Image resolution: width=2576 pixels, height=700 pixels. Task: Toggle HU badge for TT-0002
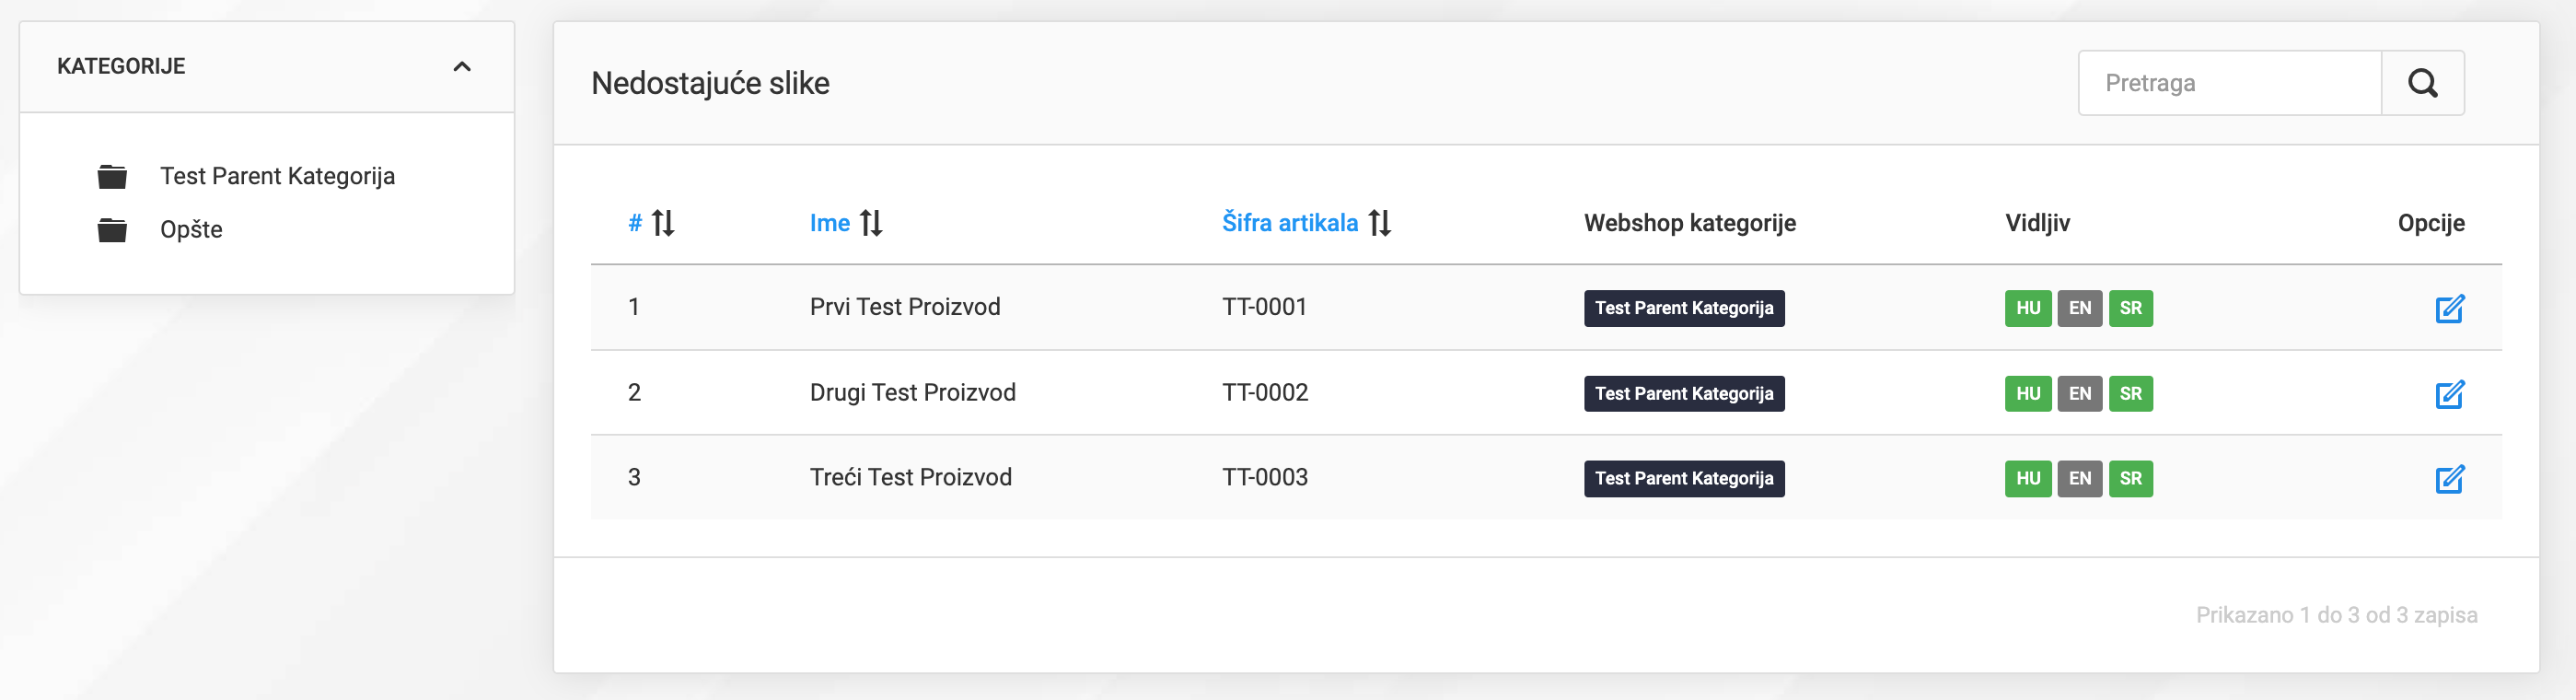click(x=2028, y=393)
